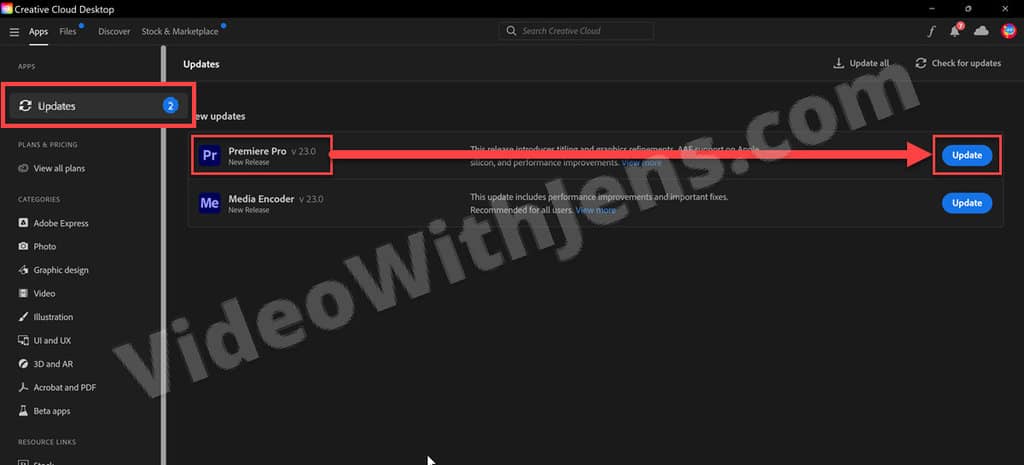The height and width of the screenshot is (465, 1024).
Task: Check cloud sync status icon
Action: (981, 31)
